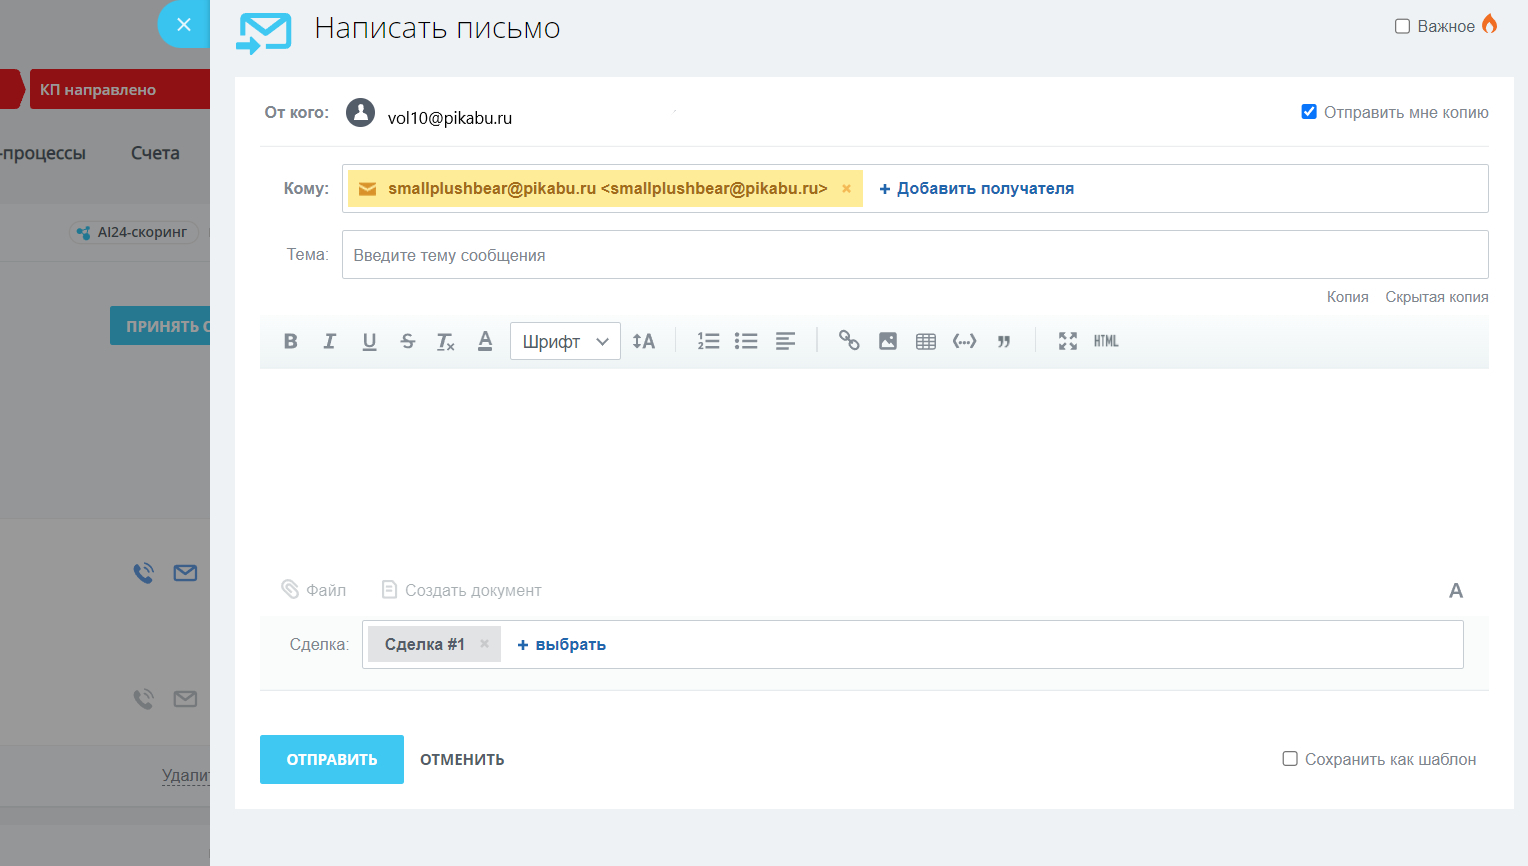Click the Тема subject input field
1528x866 pixels.
914,255
